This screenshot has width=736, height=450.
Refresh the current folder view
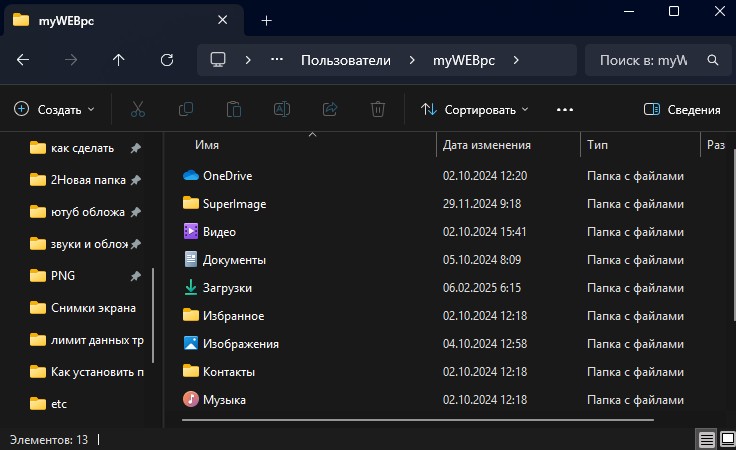tap(167, 60)
